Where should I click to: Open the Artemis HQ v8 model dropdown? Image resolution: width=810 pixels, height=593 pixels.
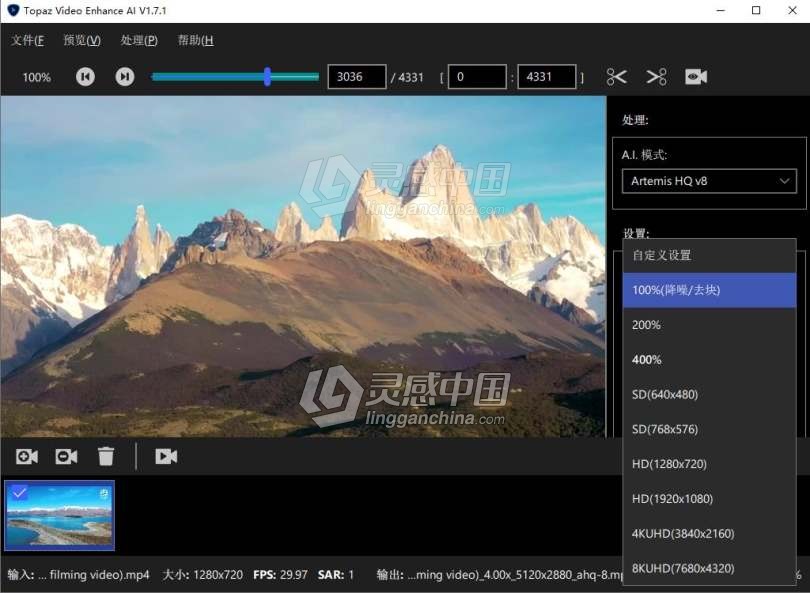[x=709, y=181]
